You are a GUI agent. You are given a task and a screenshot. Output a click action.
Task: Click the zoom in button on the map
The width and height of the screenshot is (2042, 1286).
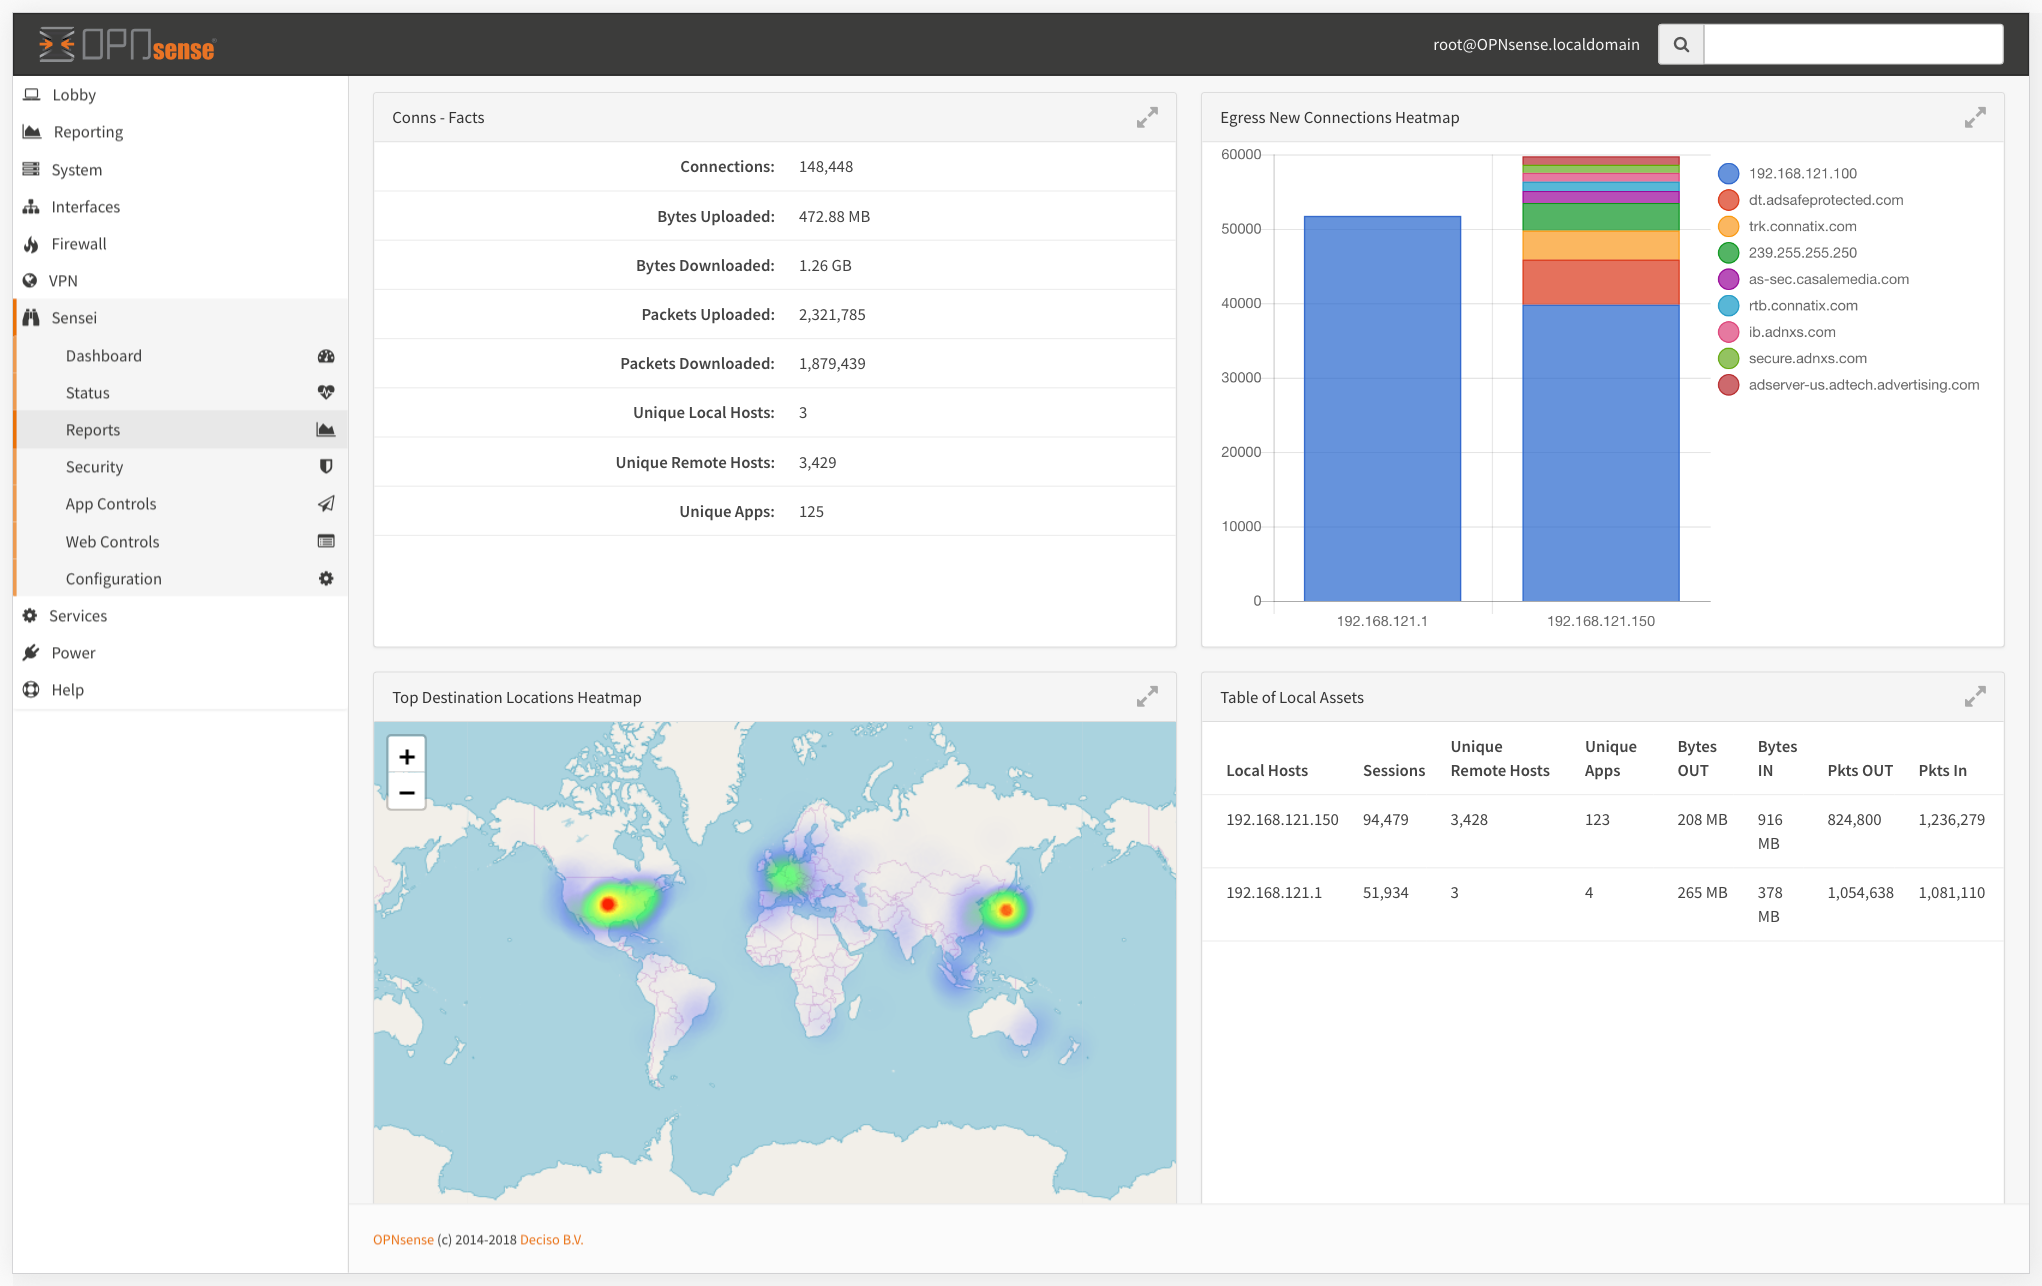(406, 756)
